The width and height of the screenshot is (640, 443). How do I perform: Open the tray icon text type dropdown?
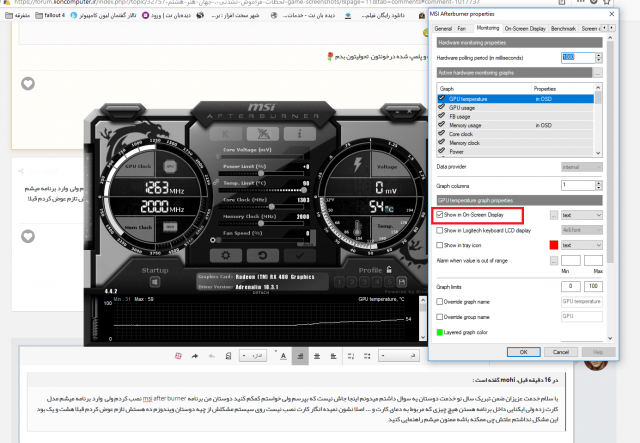[x=581, y=245]
